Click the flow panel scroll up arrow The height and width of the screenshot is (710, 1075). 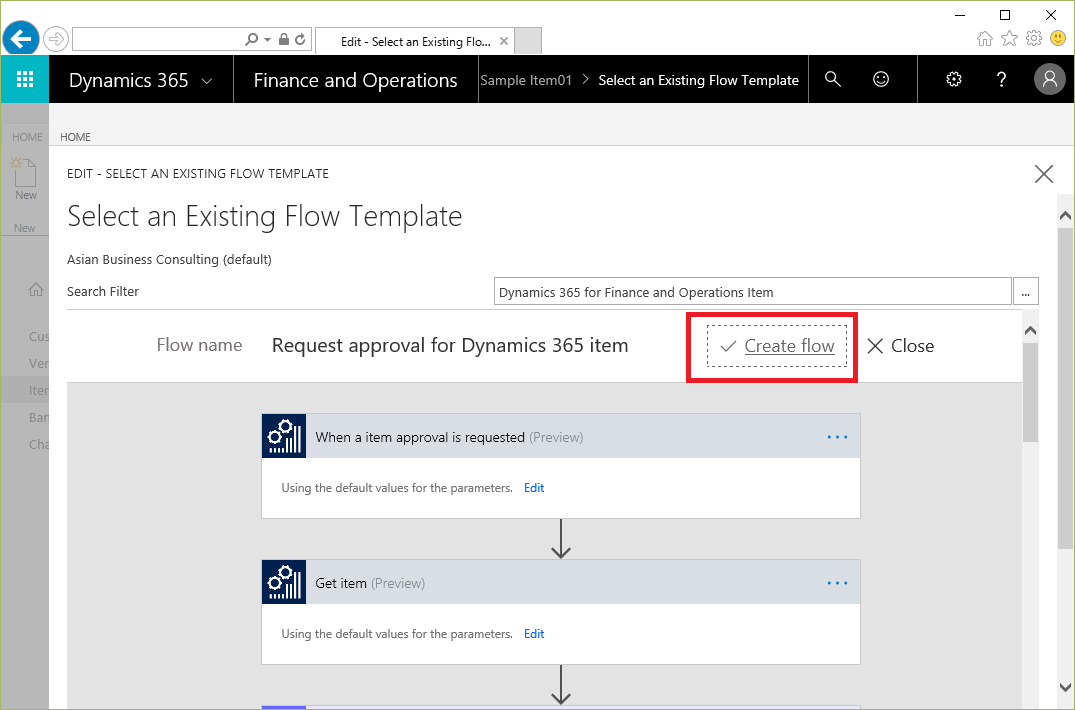coord(1030,331)
